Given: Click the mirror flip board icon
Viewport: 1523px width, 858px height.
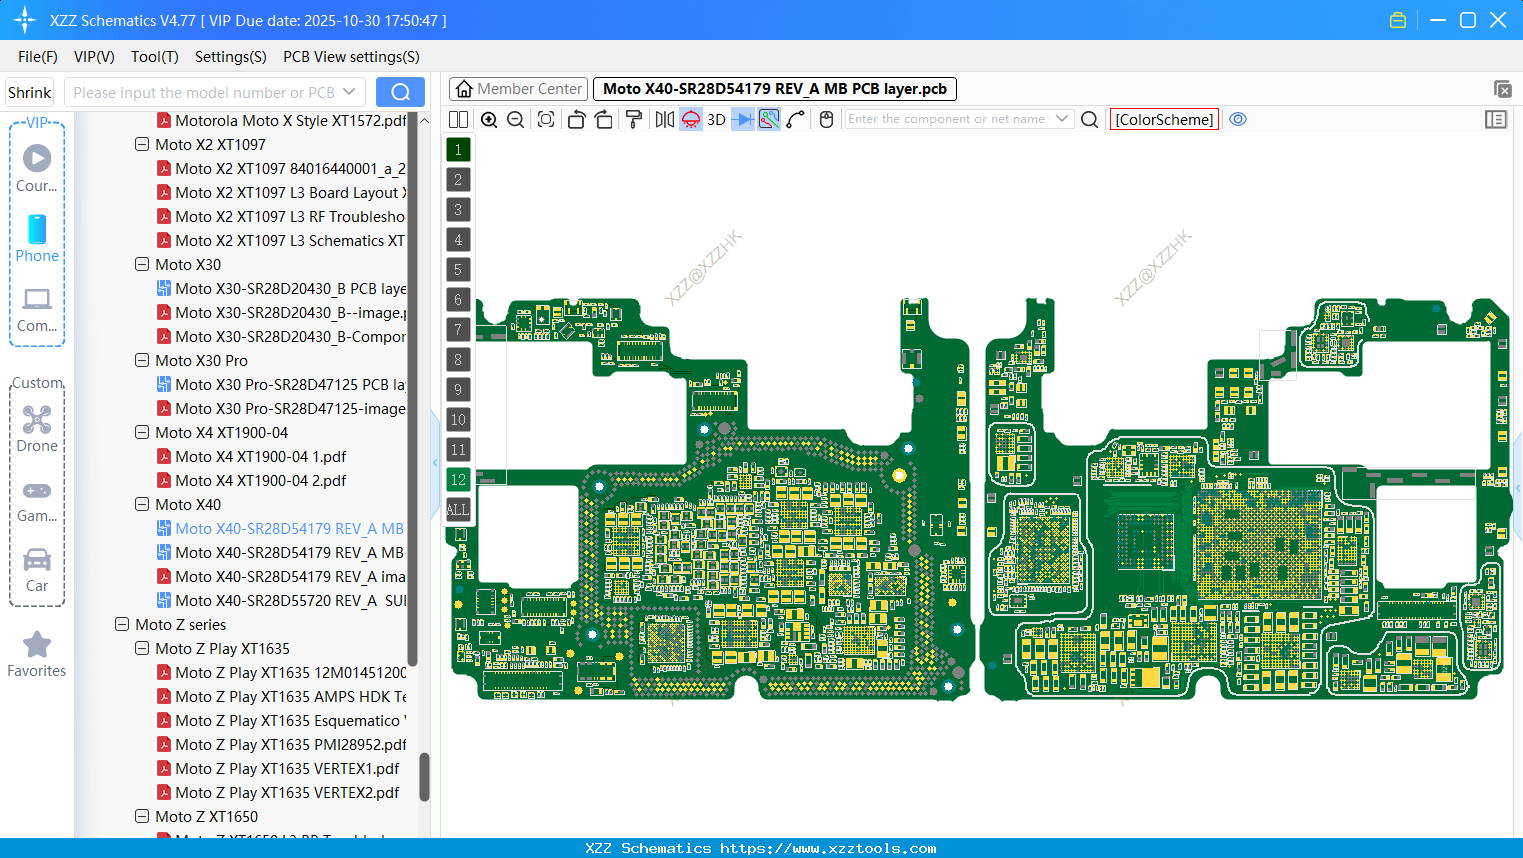Looking at the screenshot, I should (x=663, y=119).
